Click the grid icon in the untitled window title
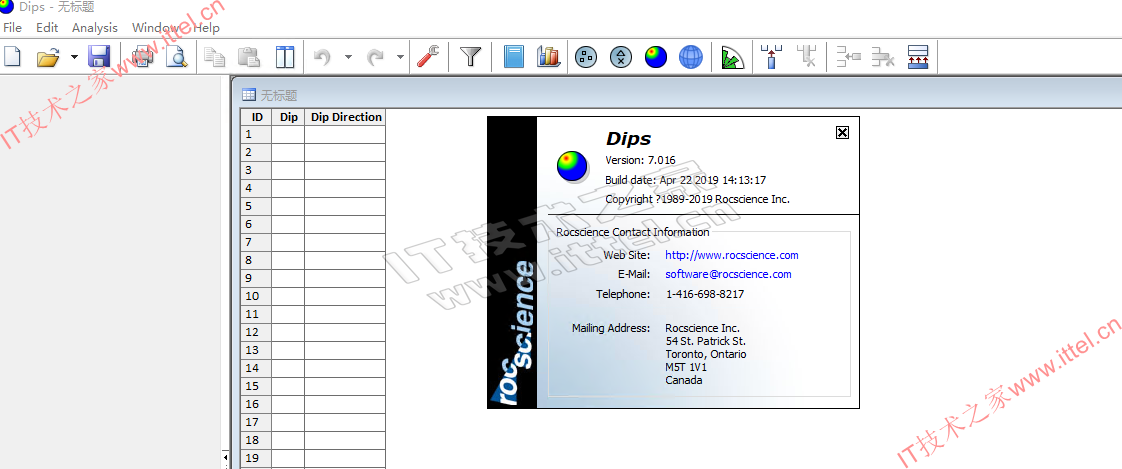1122x469 pixels. click(x=248, y=95)
